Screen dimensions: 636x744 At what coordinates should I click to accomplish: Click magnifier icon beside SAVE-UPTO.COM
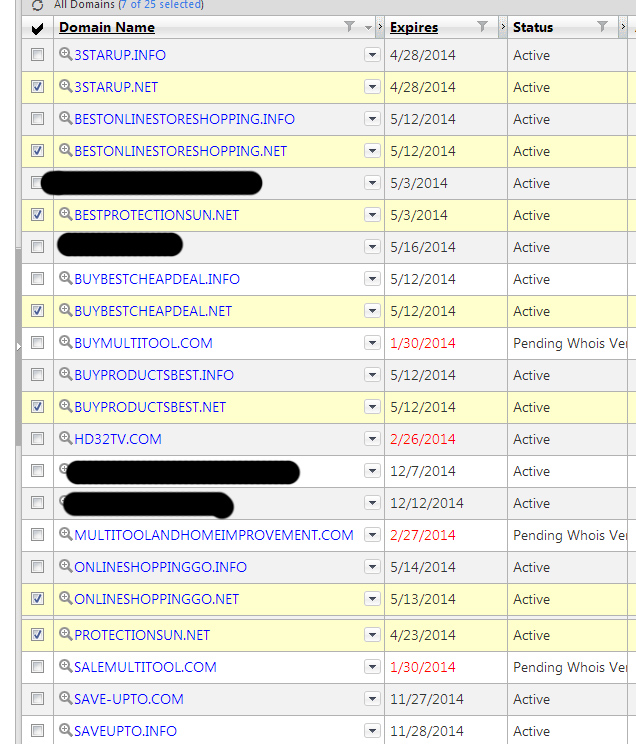pyautogui.click(x=65, y=698)
